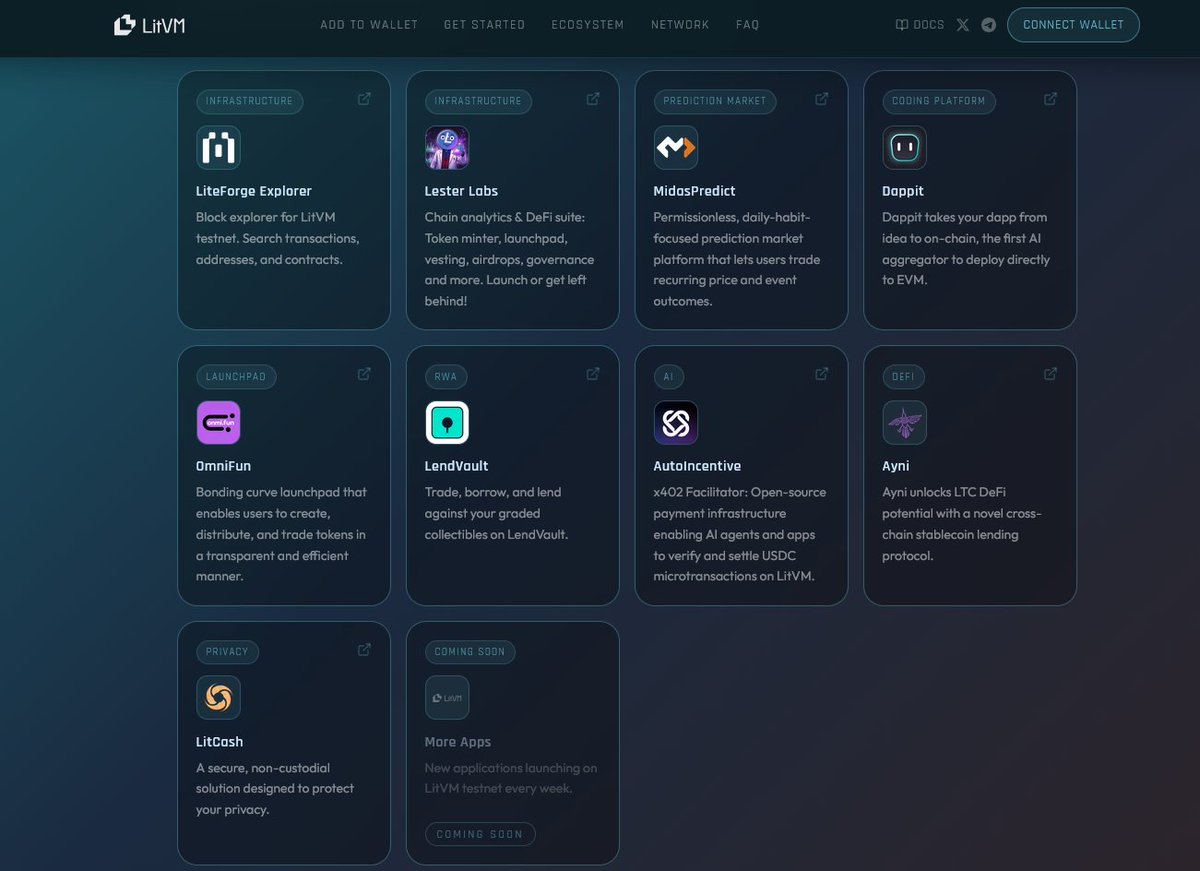This screenshot has width=1200, height=871.
Task: Click the Lester Labs description text
Action: 510,259
